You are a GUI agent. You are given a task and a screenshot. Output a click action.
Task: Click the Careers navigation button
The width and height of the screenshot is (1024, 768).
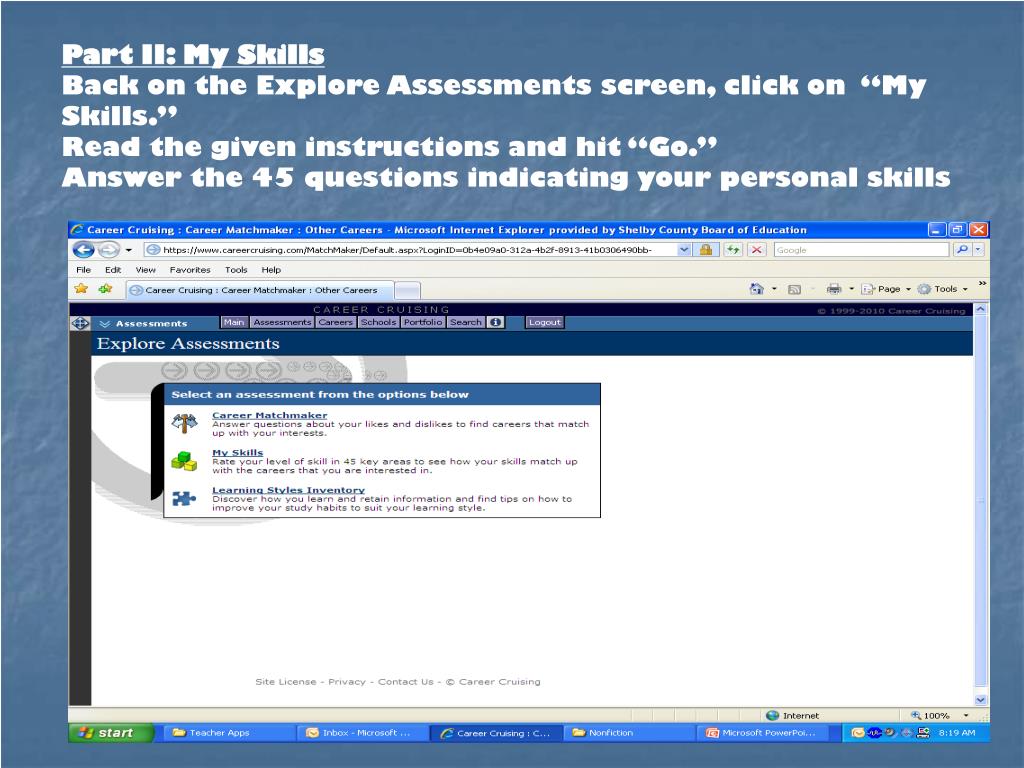click(x=336, y=322)
